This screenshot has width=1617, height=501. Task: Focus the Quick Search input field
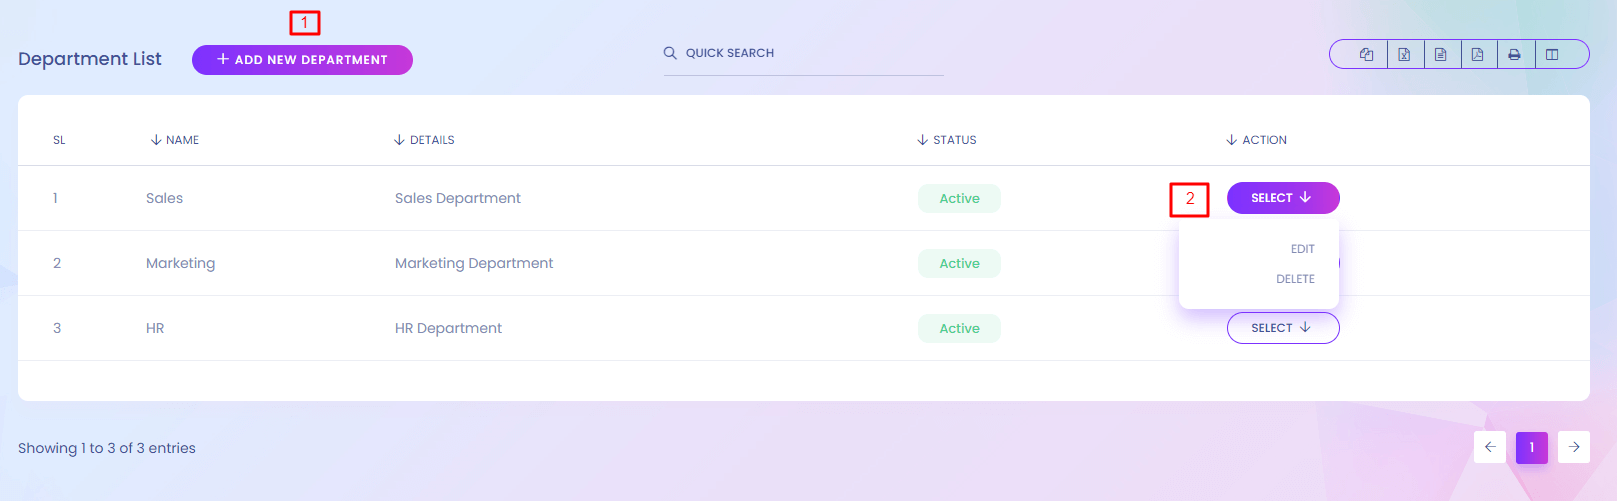point(810,53)
